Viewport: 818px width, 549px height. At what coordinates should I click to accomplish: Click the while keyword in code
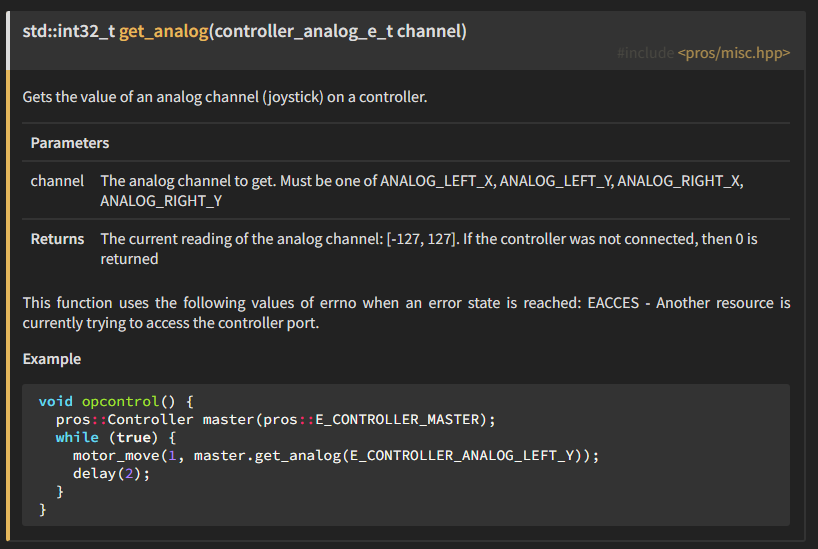pyautogui.click(x=77, y=437)
